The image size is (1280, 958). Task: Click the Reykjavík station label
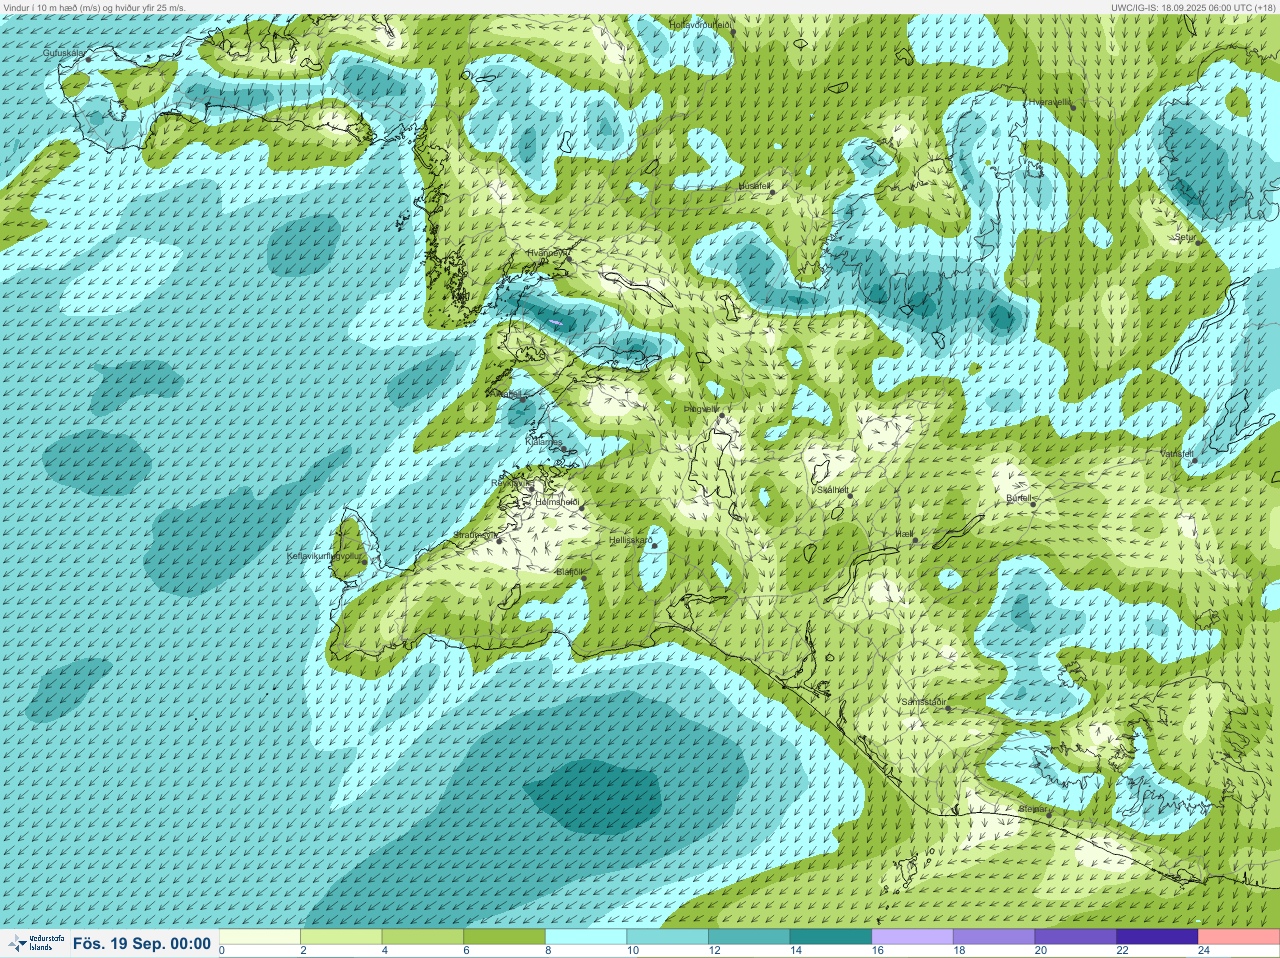pyautogui.click(x=511, y=483)
